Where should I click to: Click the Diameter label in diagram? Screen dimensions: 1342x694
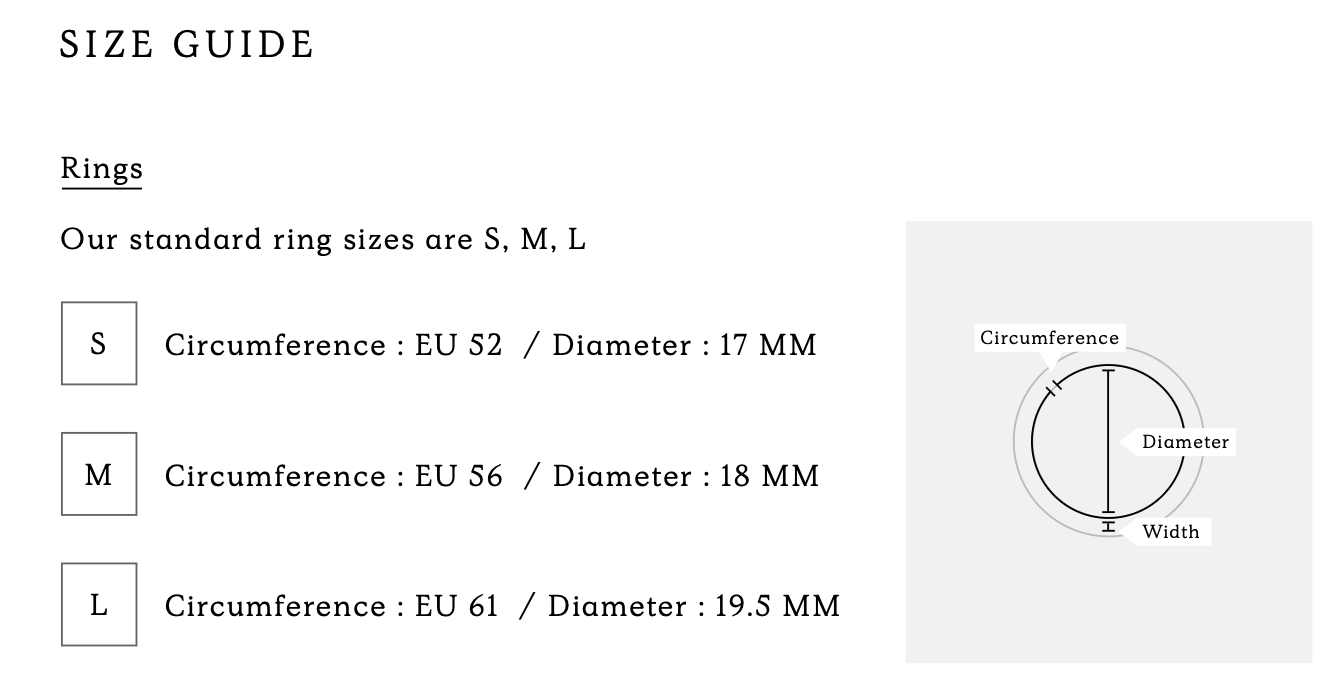tap(1185, 442)
